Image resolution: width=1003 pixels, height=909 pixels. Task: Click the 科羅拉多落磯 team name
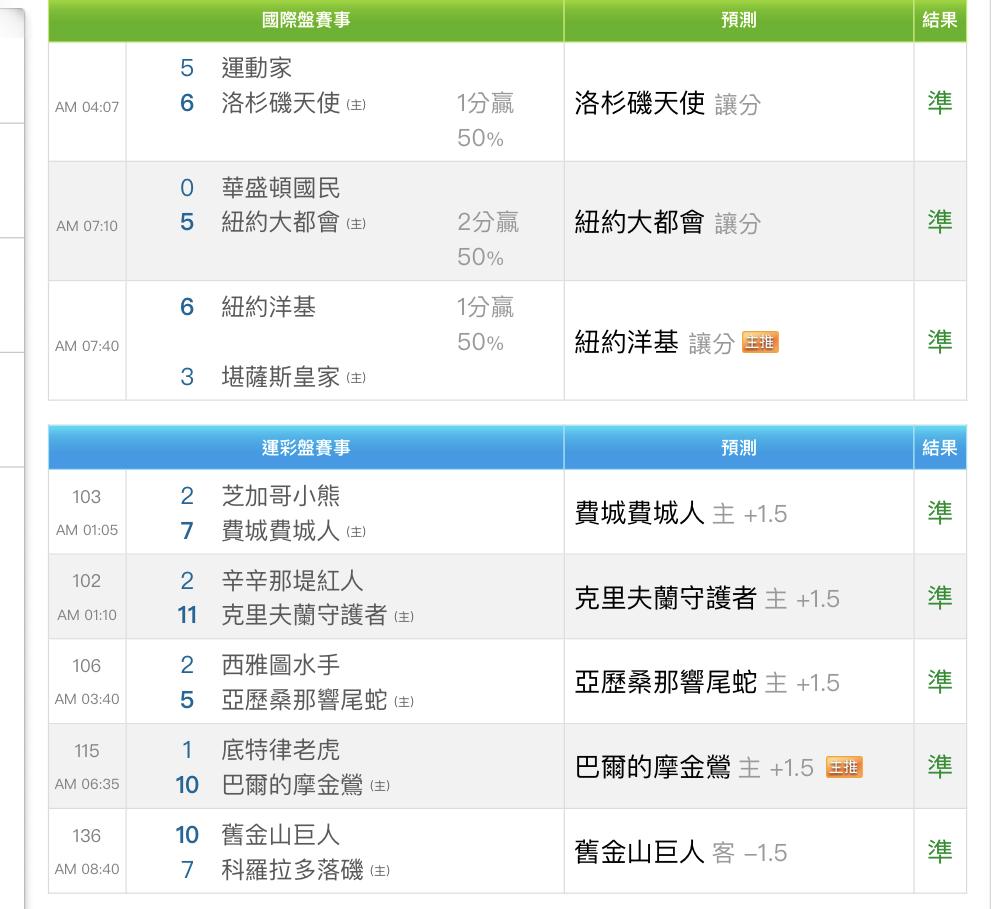292,869
